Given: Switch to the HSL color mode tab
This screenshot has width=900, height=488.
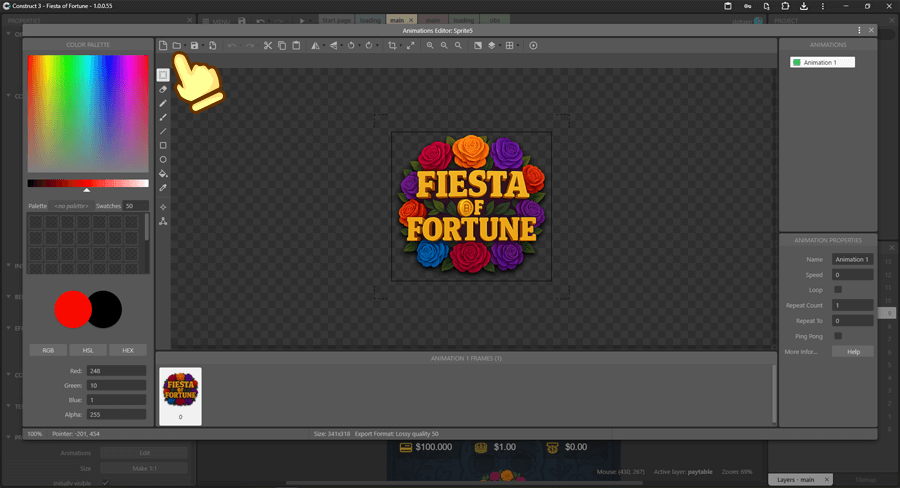Looking at the screenshot, I should point(88,350).
